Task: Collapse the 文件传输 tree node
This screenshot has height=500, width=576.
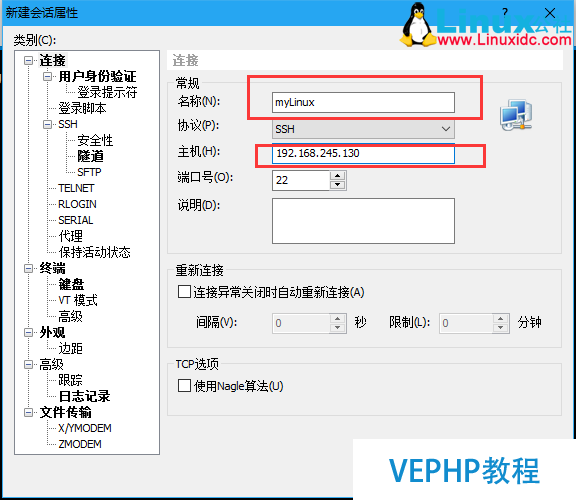Action: point(28,413)
